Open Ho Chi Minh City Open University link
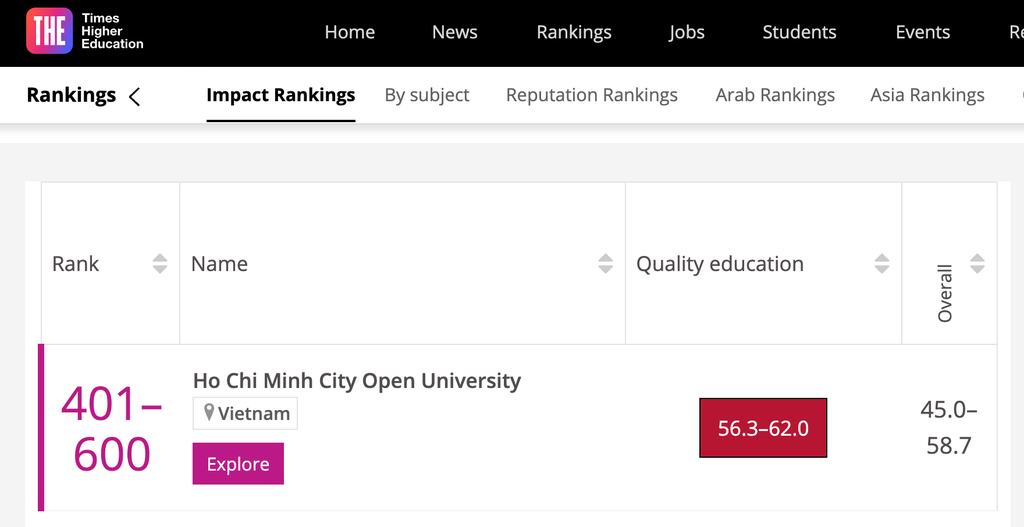 [x=357, y=380]
